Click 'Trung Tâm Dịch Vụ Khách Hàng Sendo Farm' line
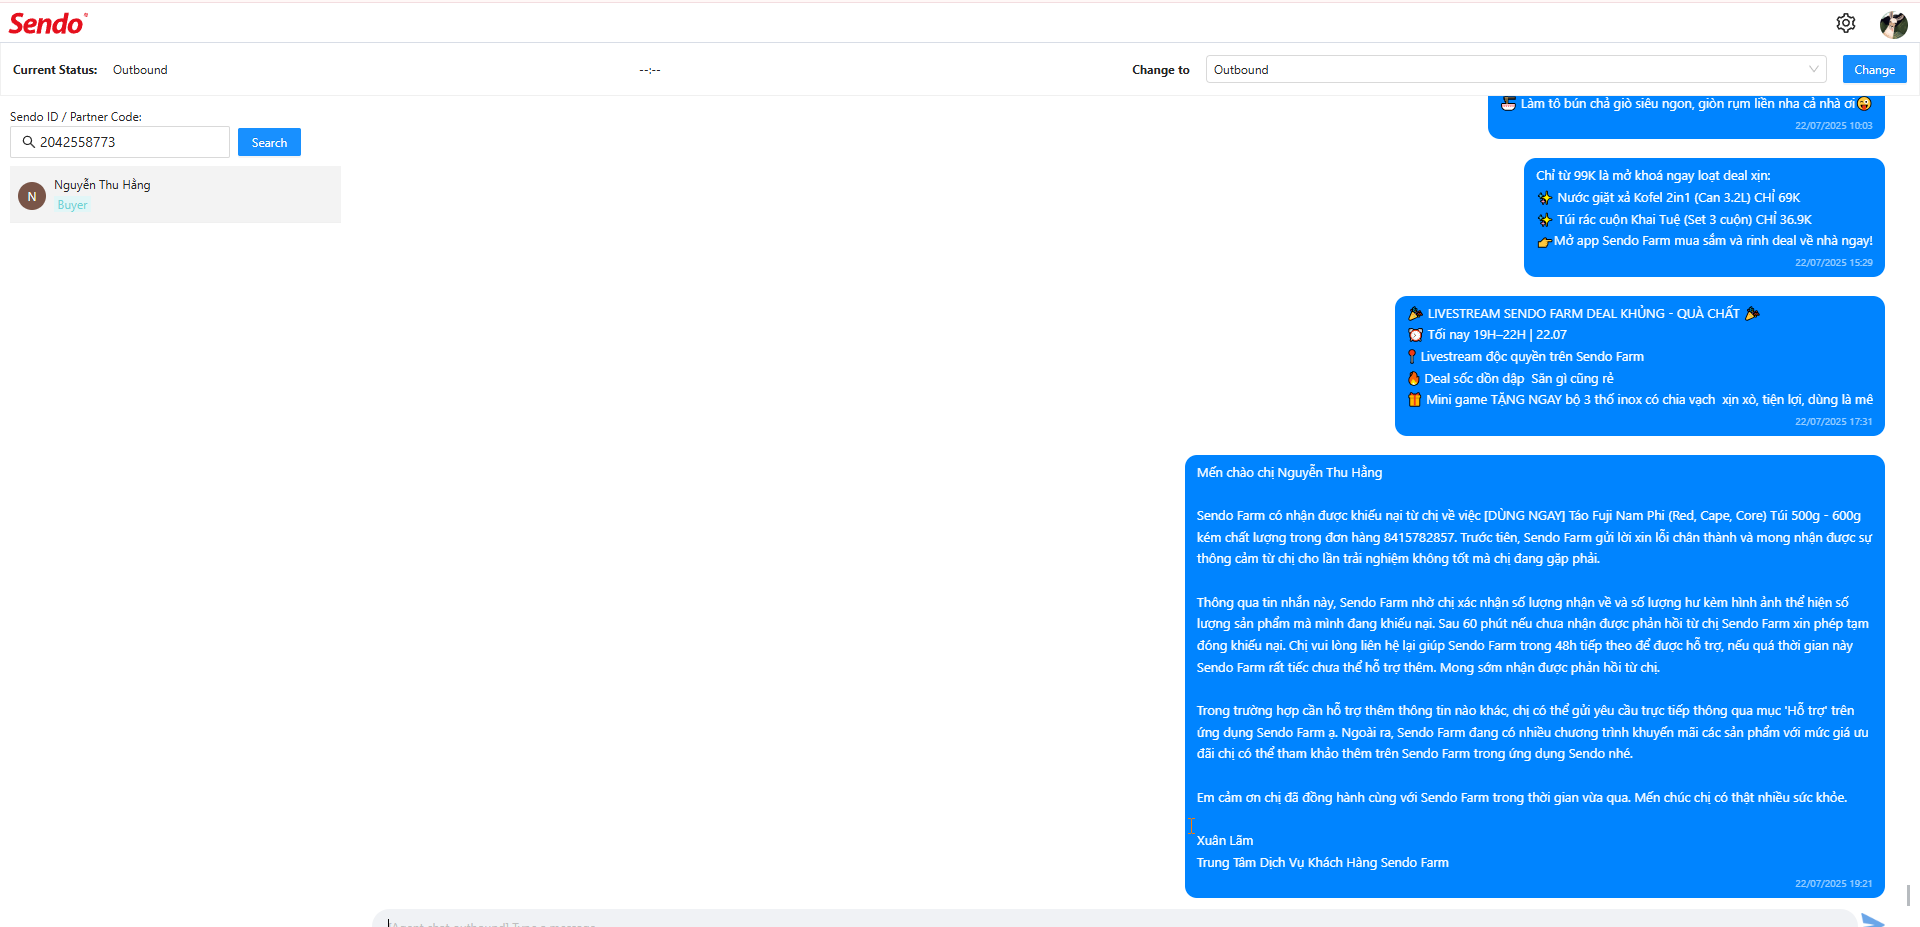 coord(1322,862)
